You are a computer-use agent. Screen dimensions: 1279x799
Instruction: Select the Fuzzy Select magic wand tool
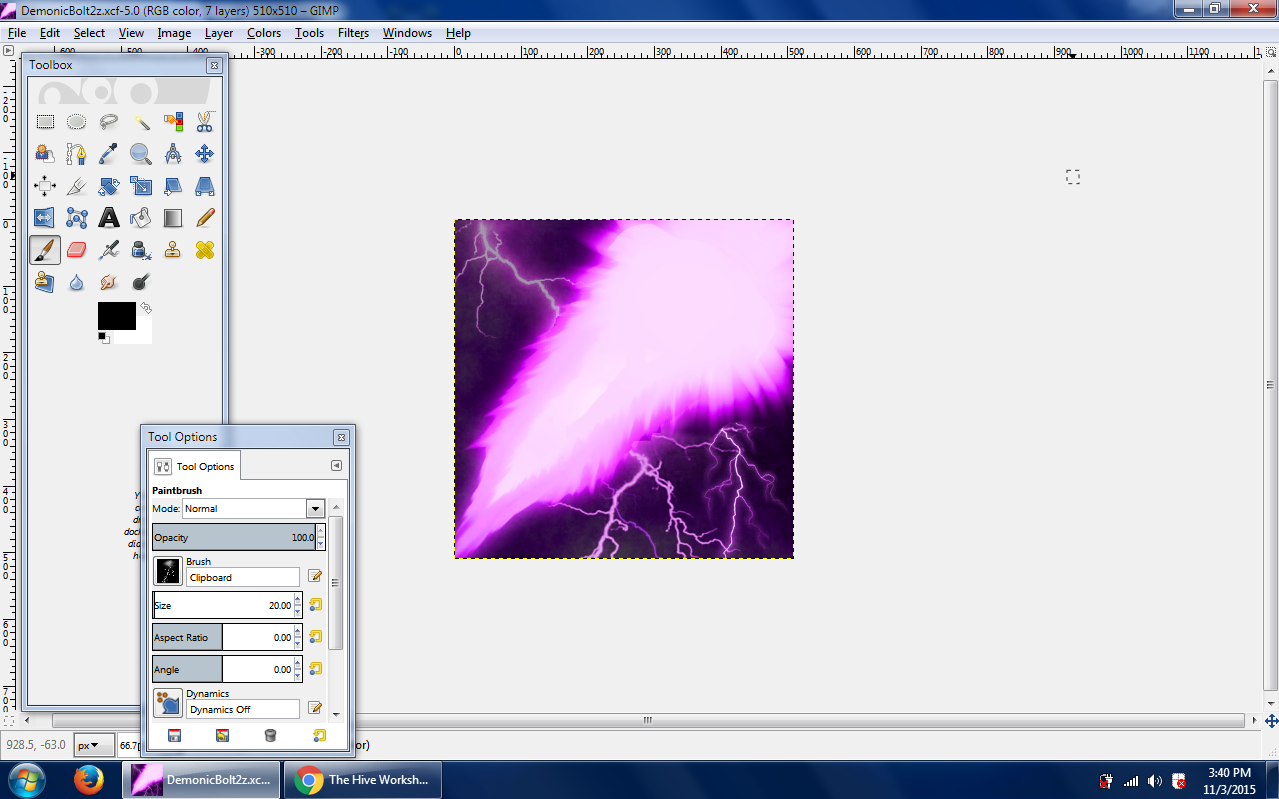tap(141, 122)
